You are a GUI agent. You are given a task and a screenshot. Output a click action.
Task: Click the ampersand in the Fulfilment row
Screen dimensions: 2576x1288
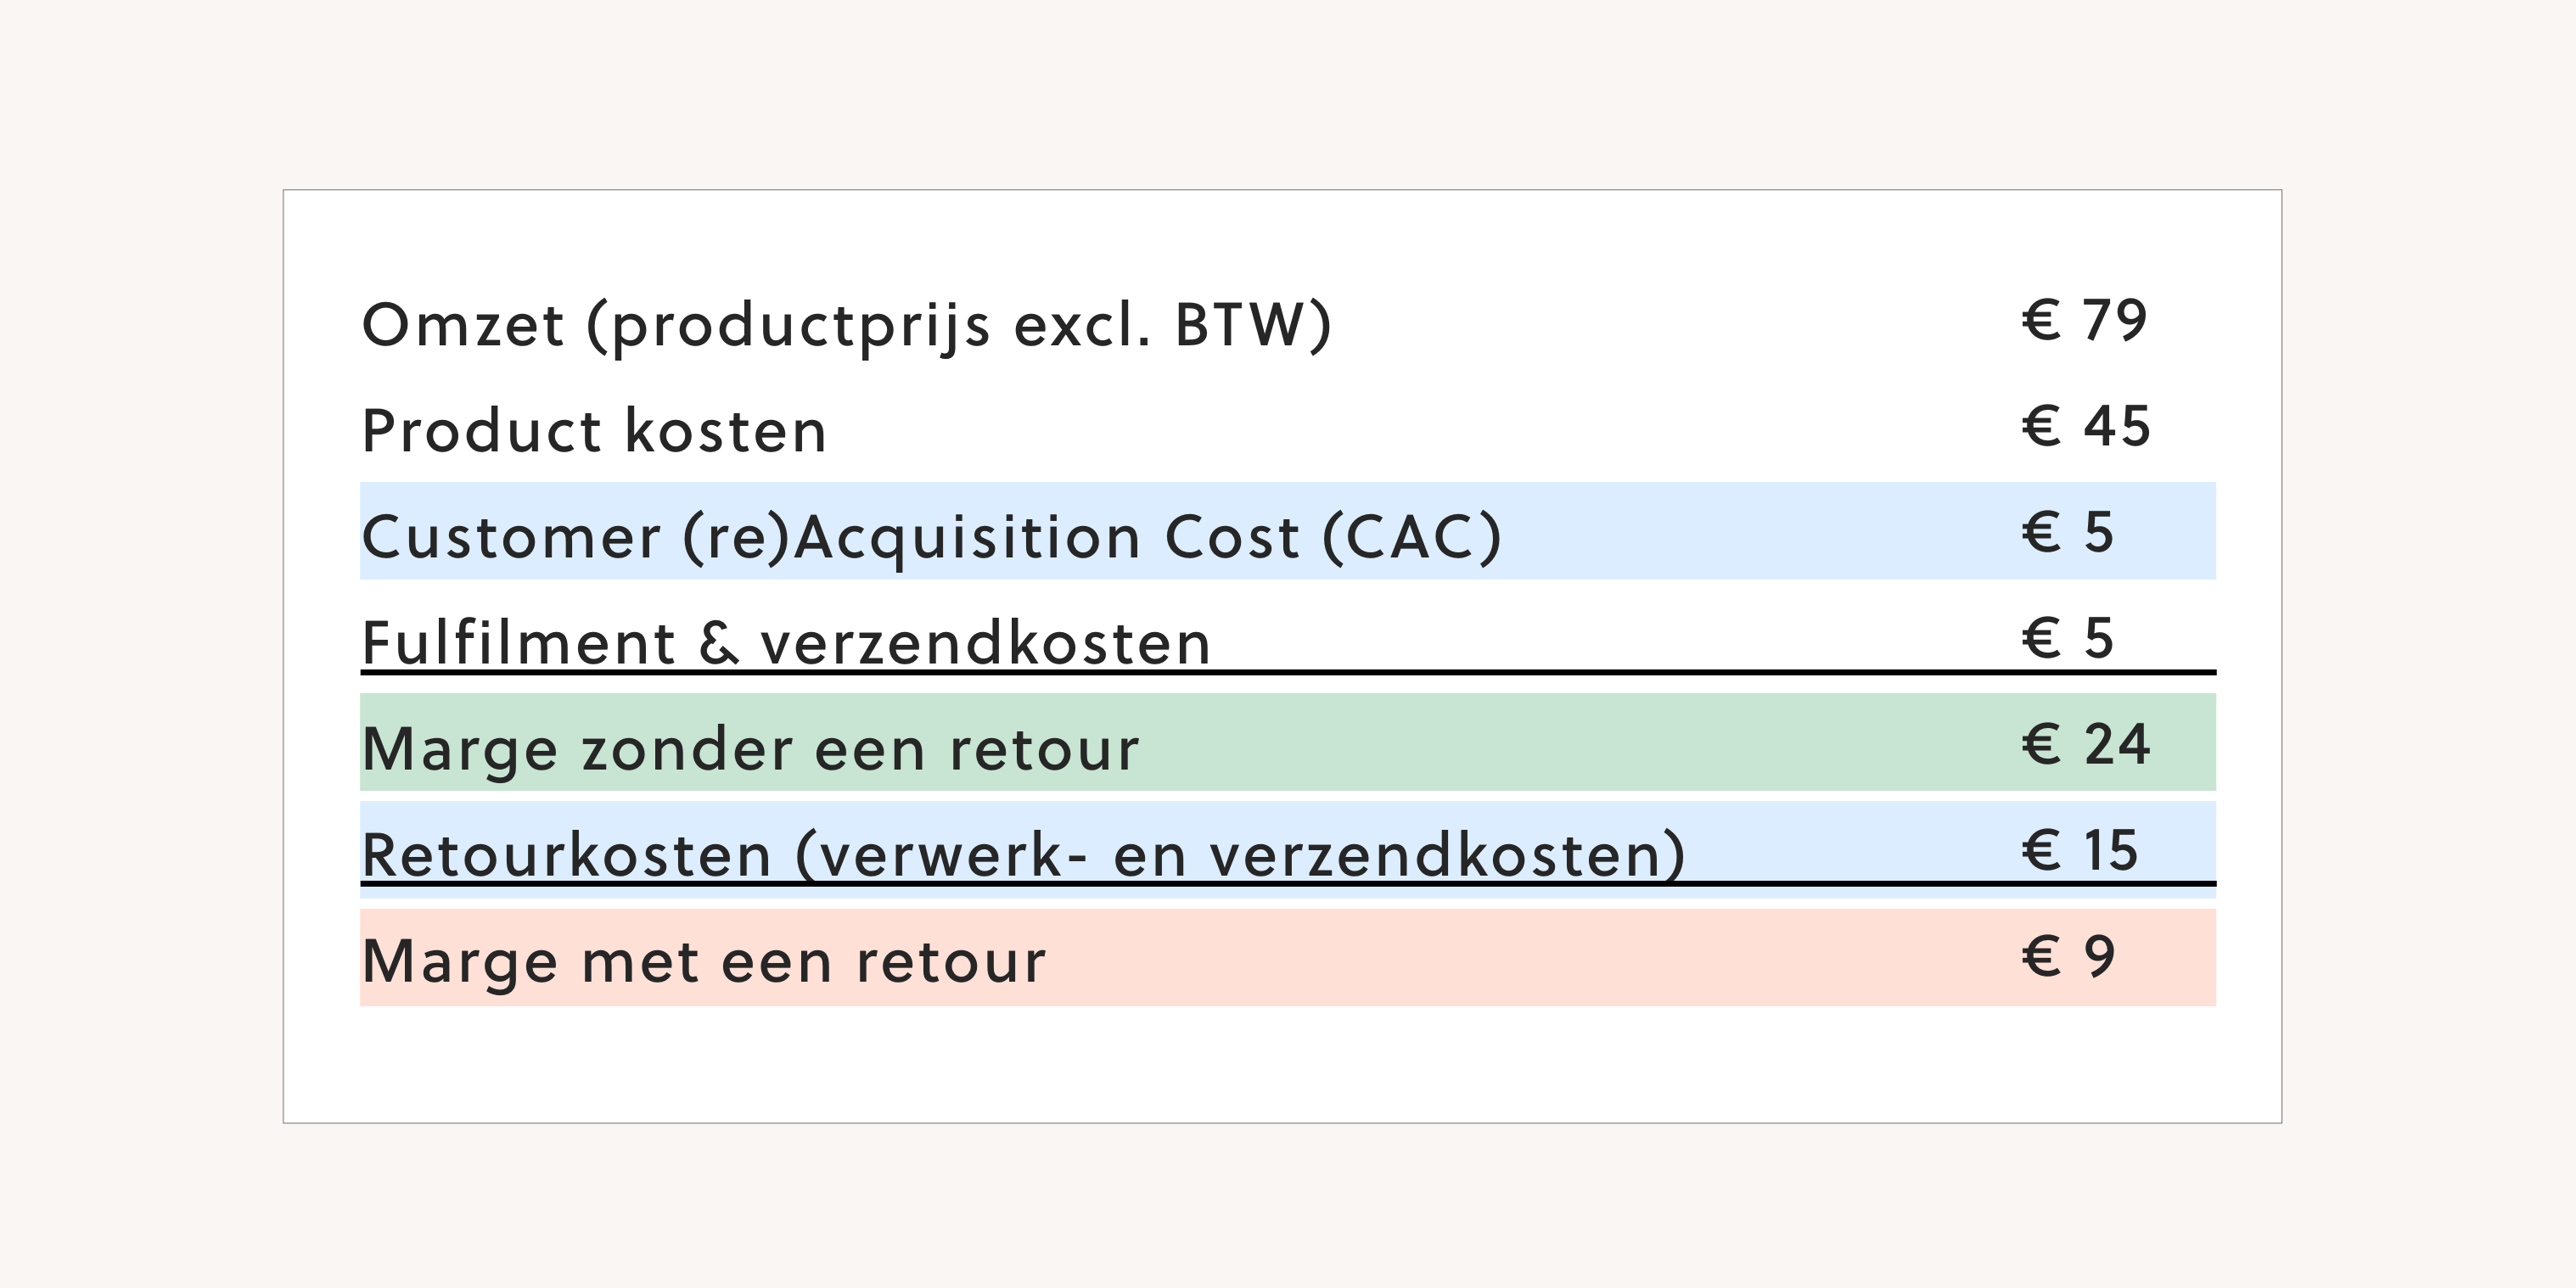pos(719,642)
